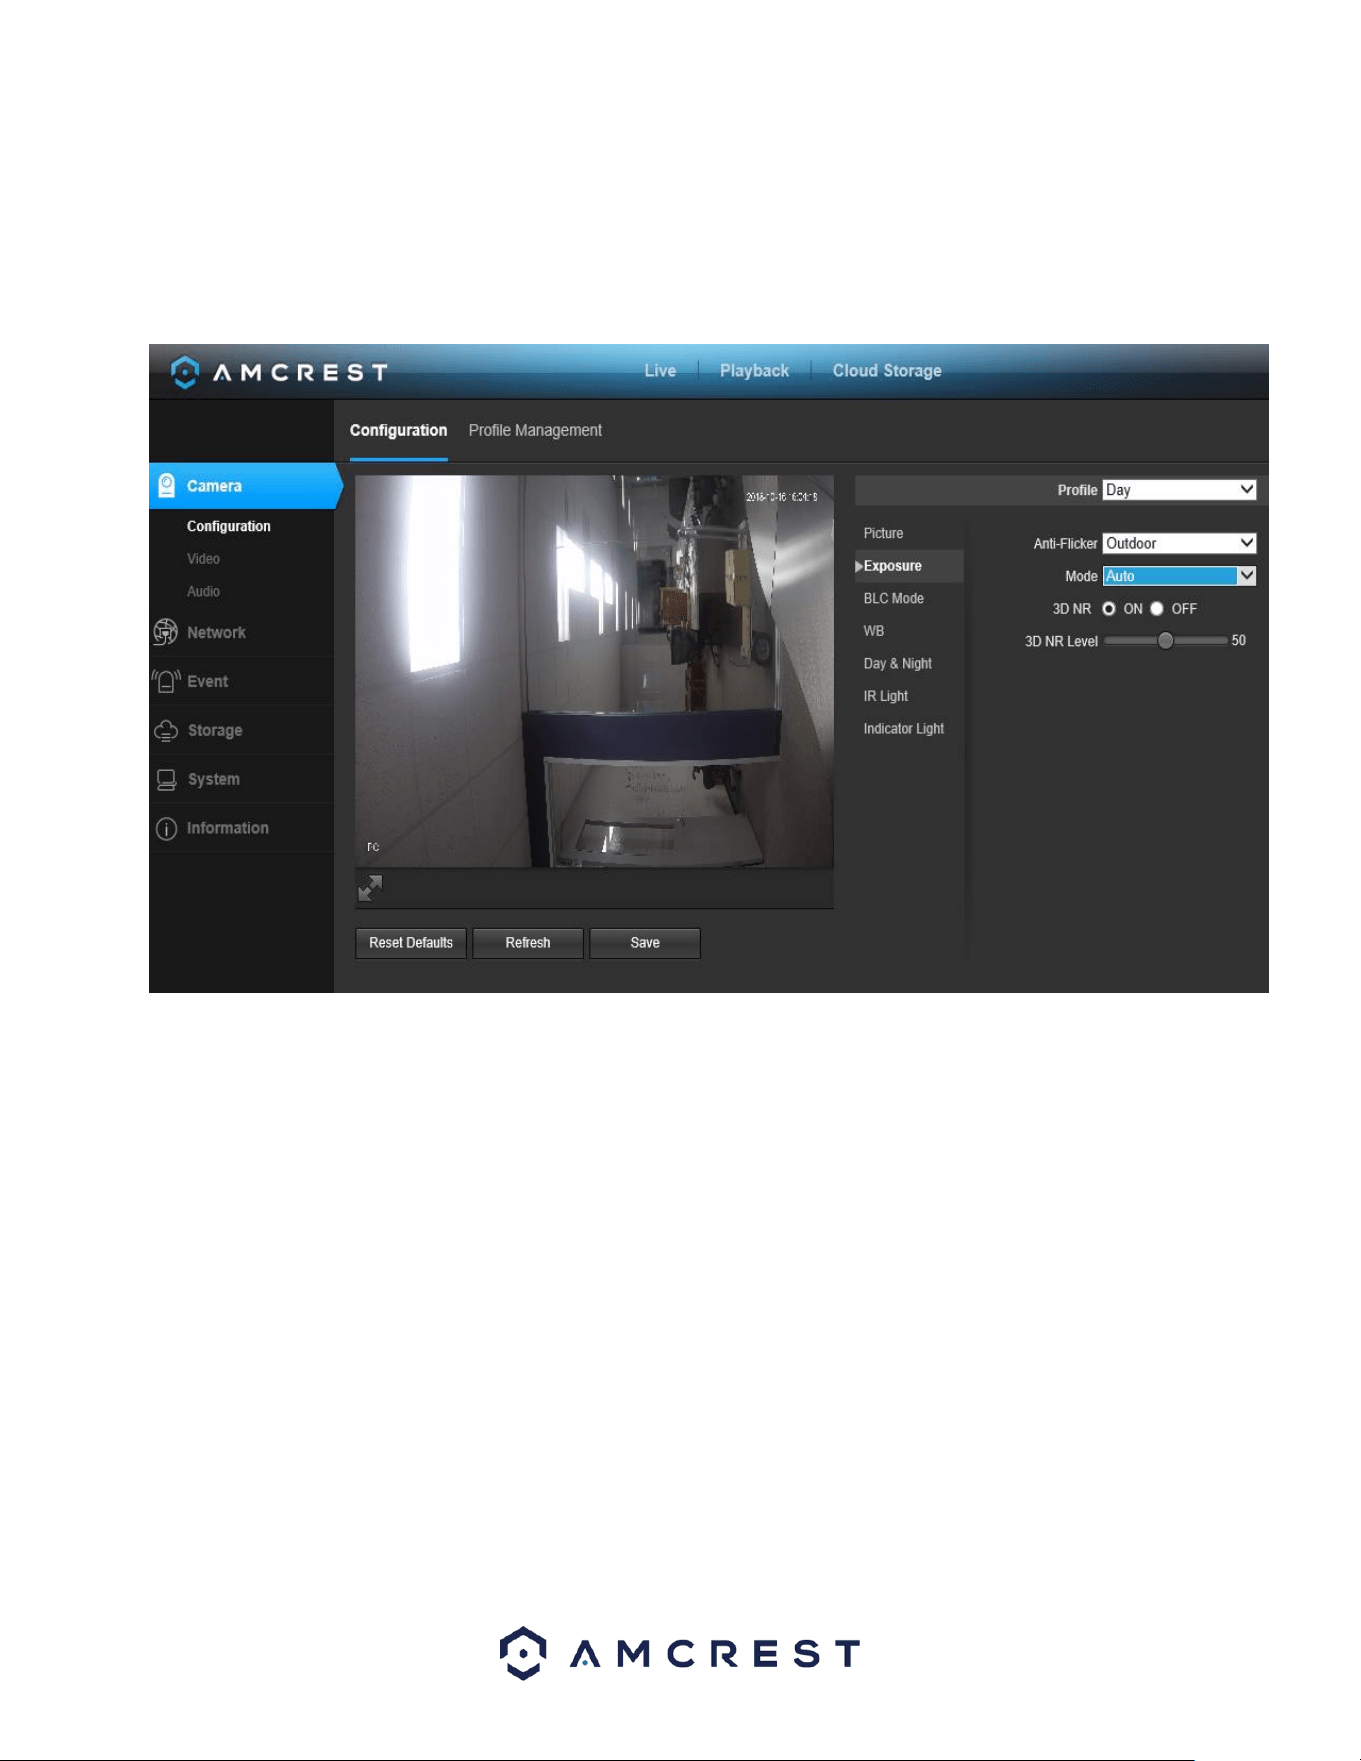
Task: Click the System monitor icon
Action: [166, 780]
